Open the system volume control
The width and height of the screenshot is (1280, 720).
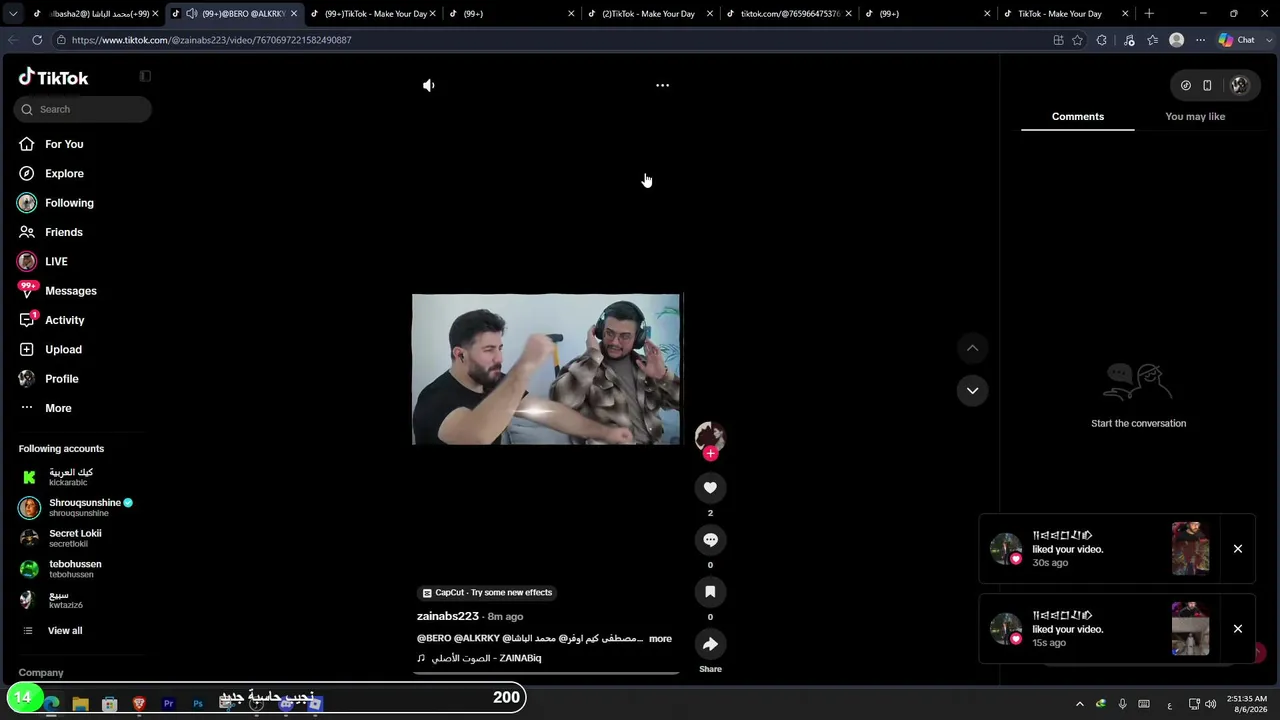pyautogui.click(x=1210, y=704)
